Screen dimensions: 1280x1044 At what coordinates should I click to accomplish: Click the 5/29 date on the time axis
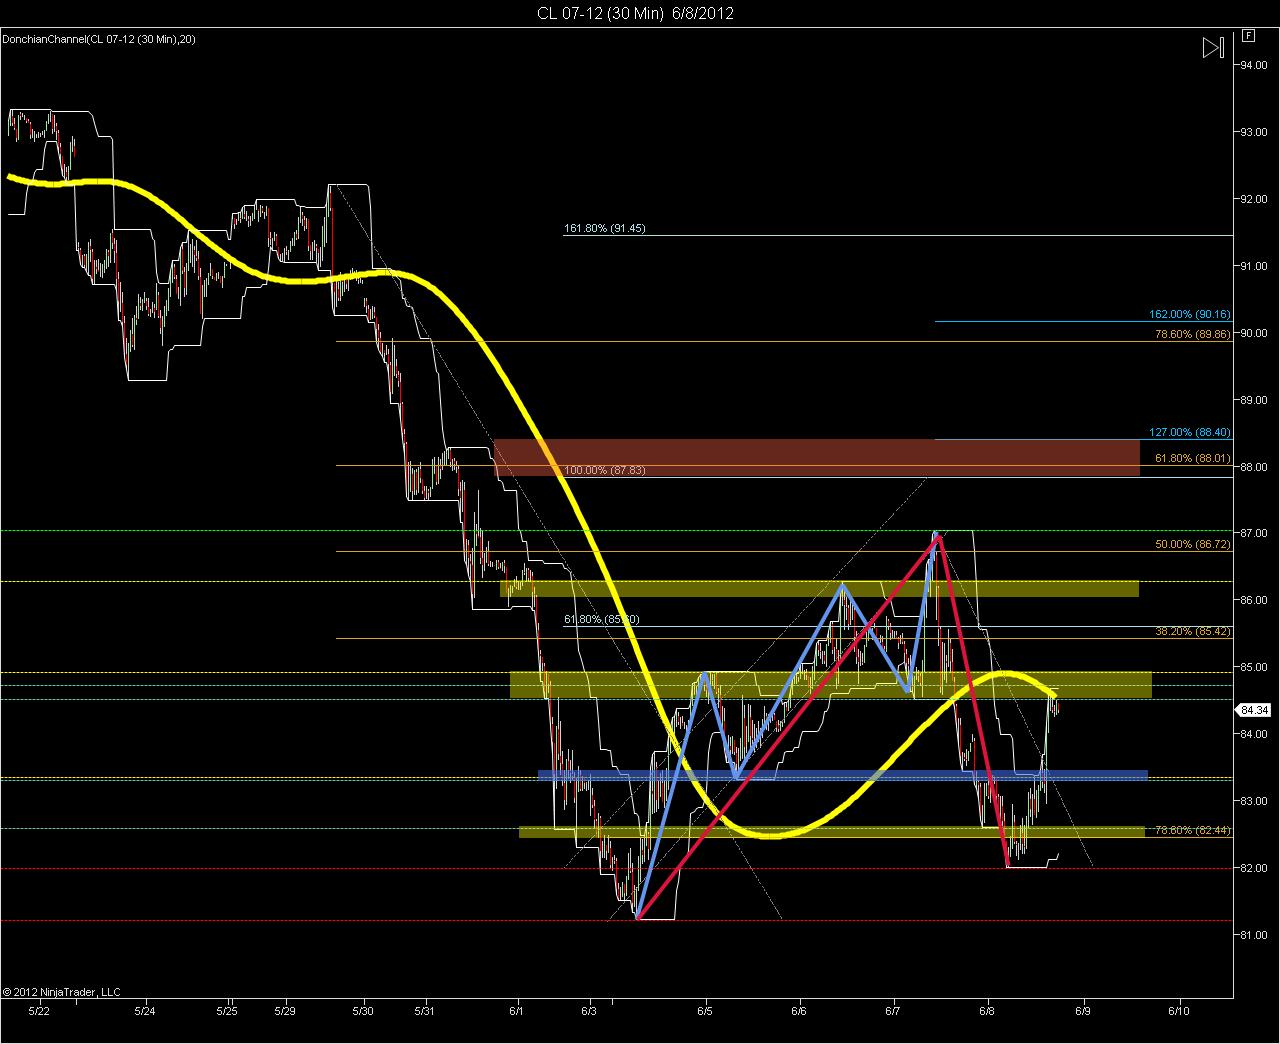click(x=284, y=1012)
